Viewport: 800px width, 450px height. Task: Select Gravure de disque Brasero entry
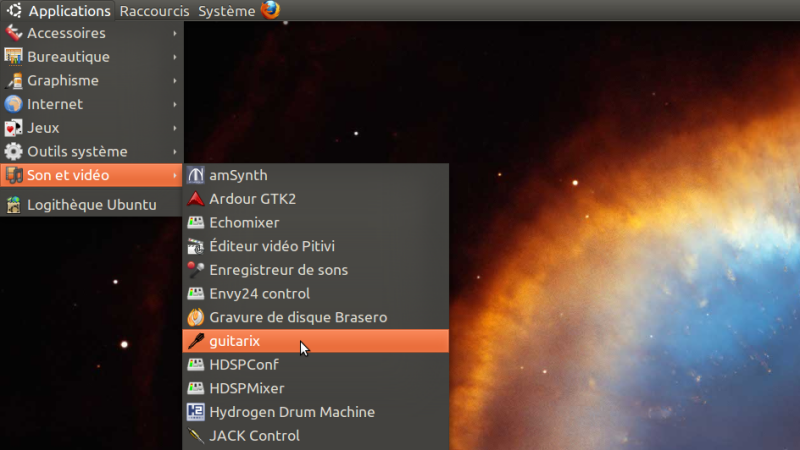[x=315, y=317]
